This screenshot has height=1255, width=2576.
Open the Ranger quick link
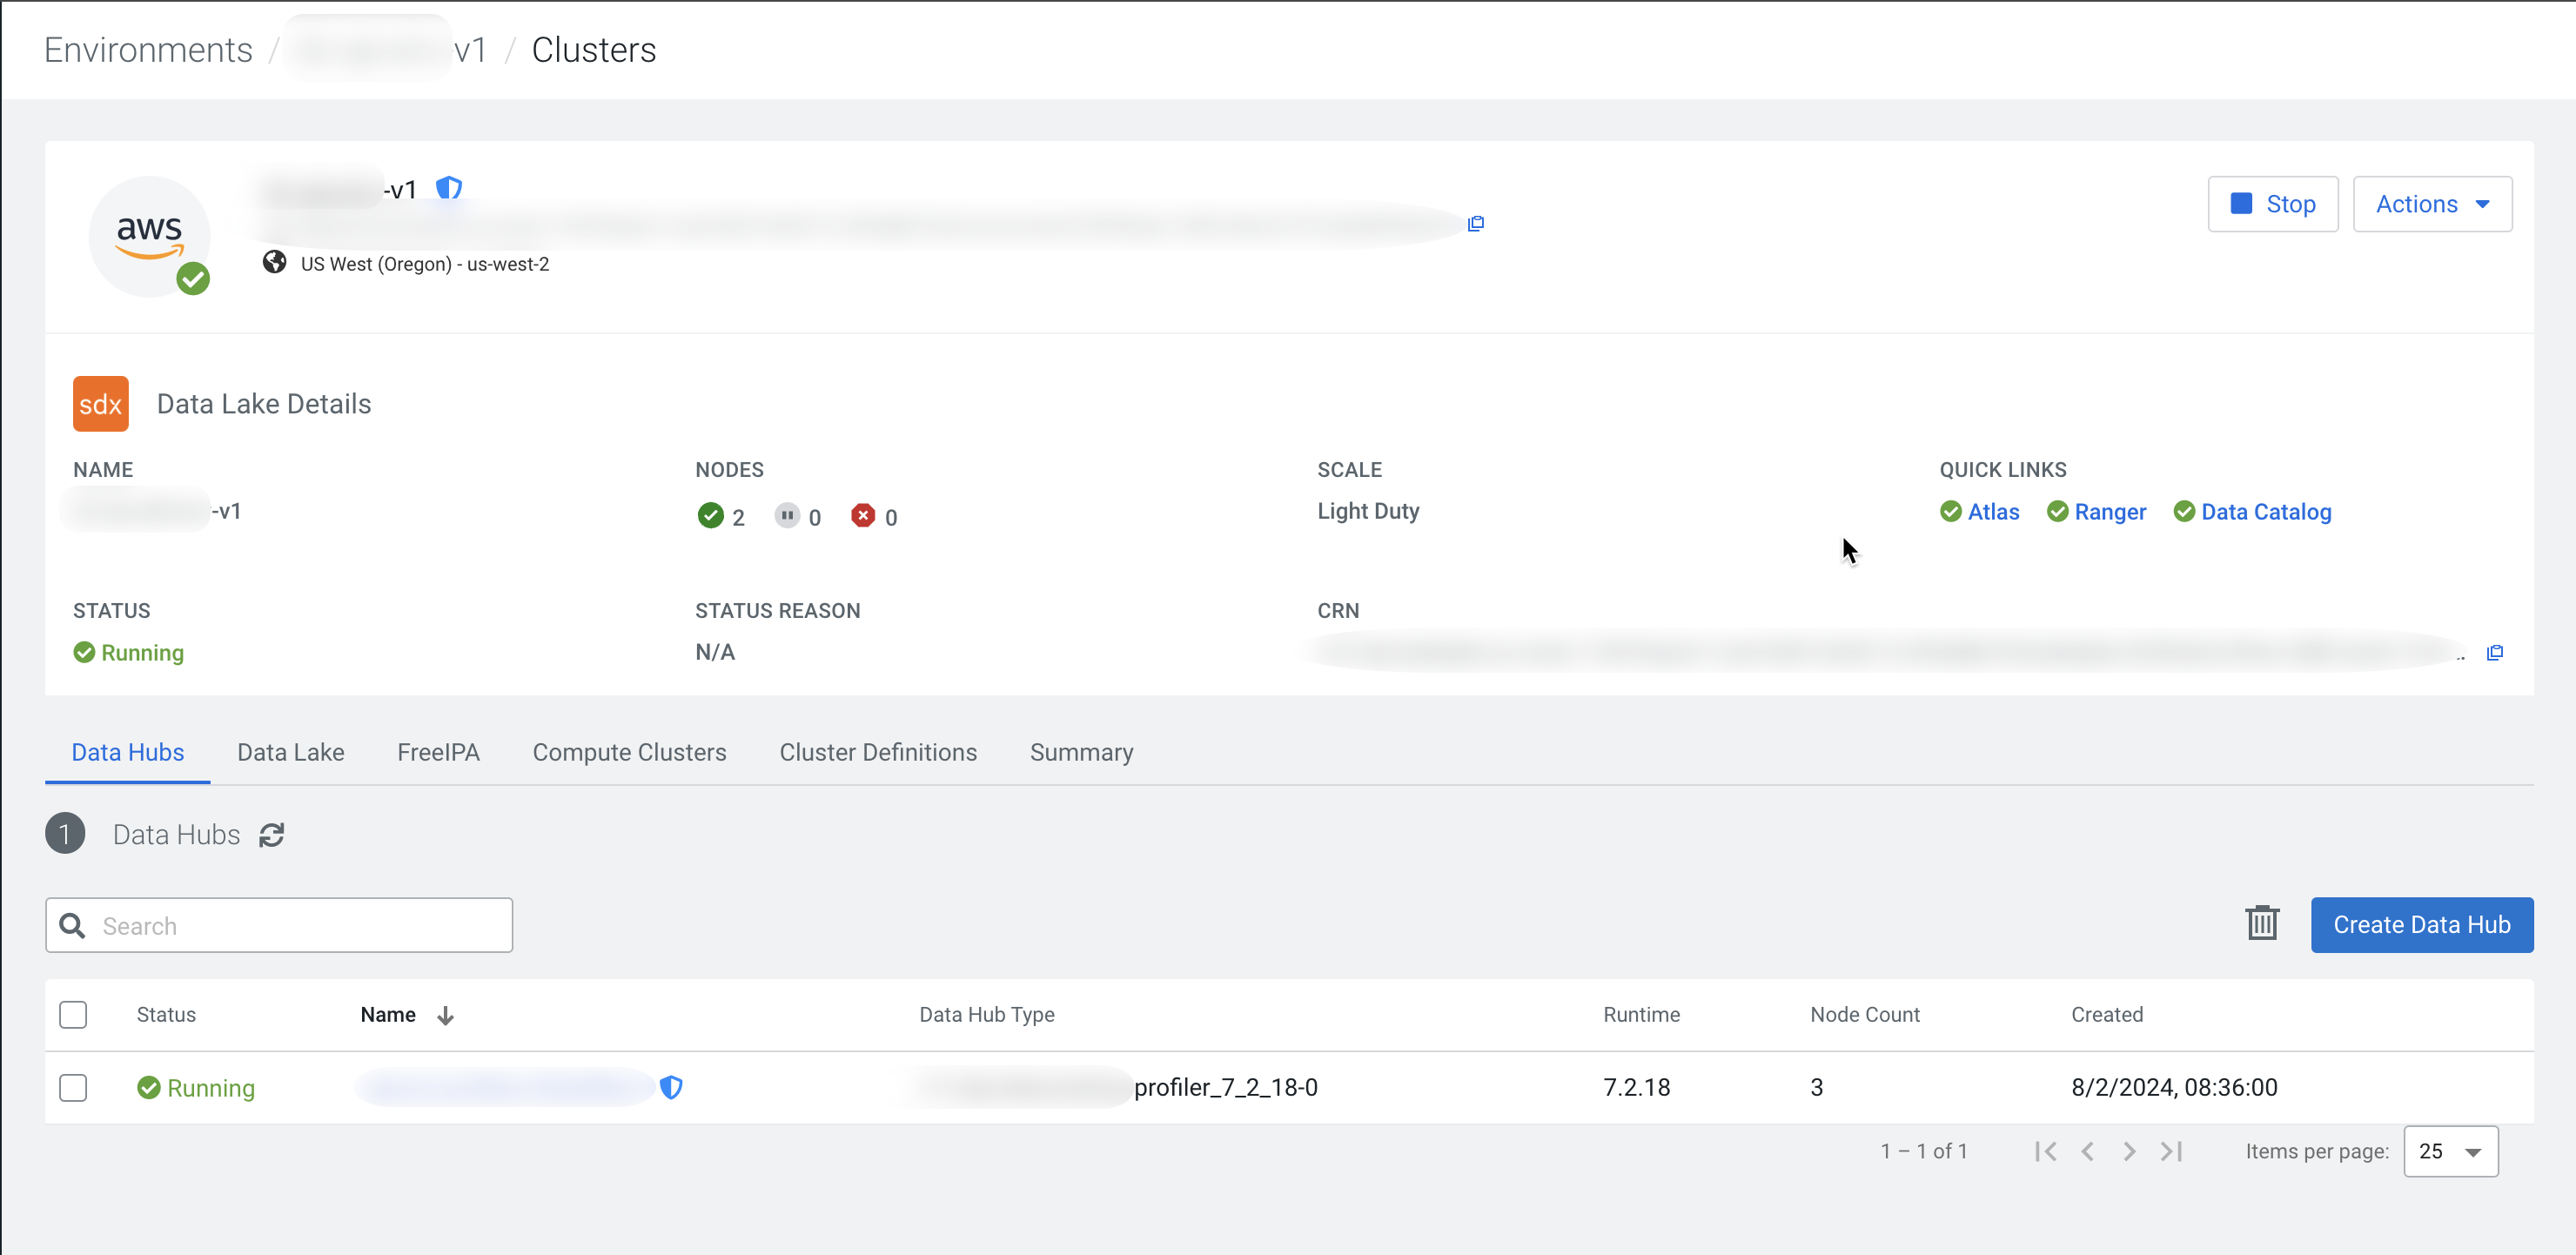pos(2109,512)
